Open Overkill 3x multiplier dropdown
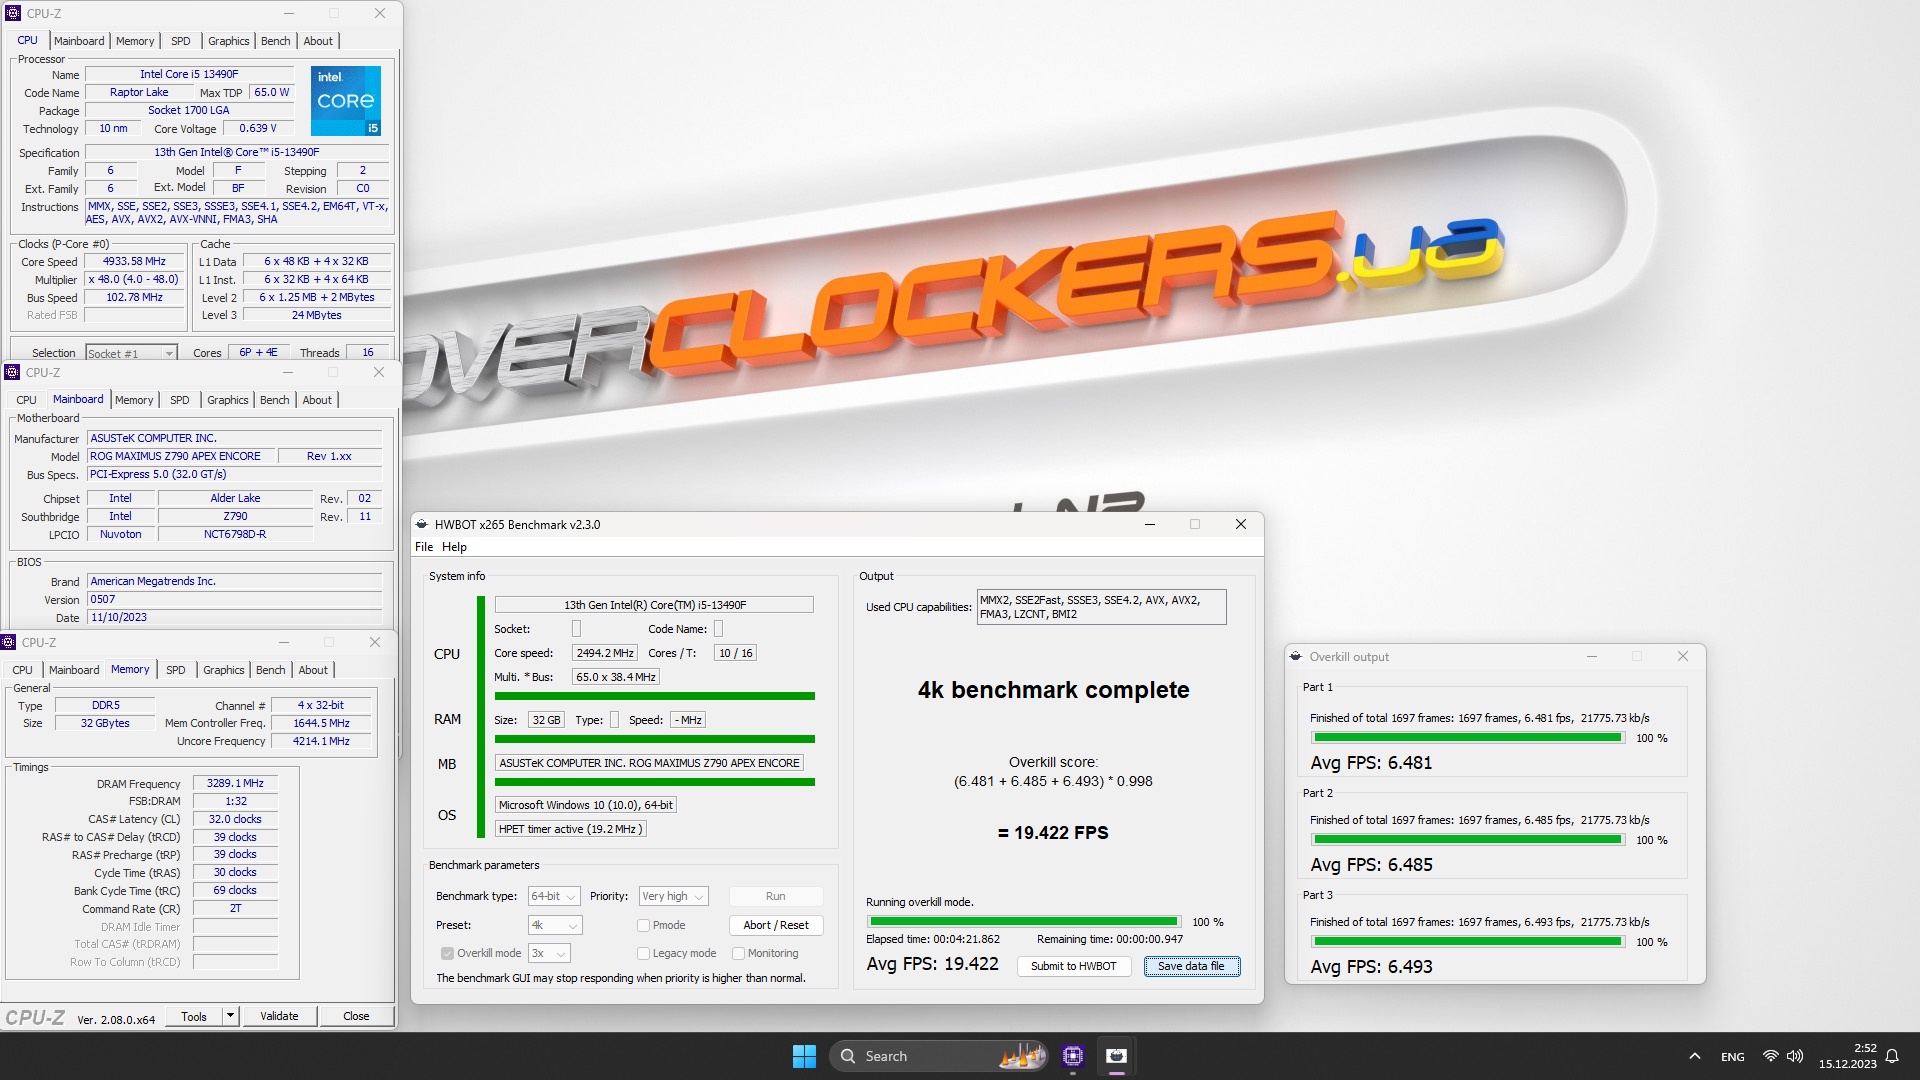 click(x=549, y=954)
